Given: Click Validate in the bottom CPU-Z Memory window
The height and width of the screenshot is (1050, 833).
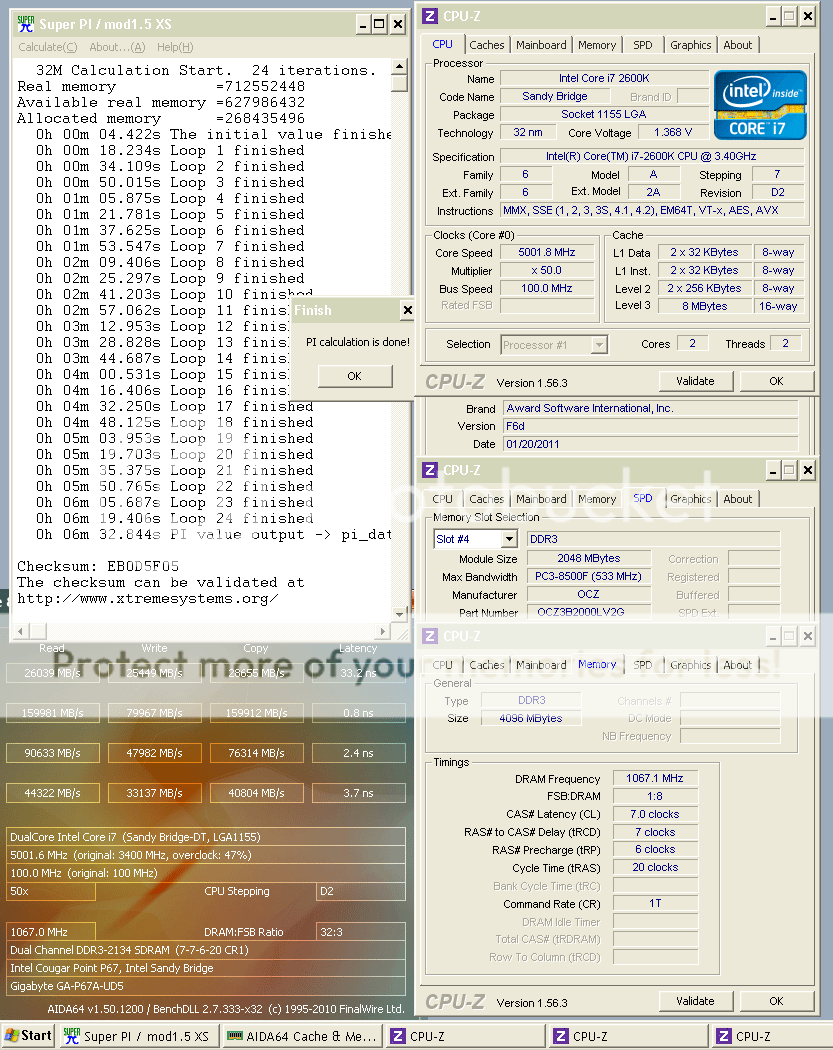Looking at the screenshot, I should pos(695,1001).
